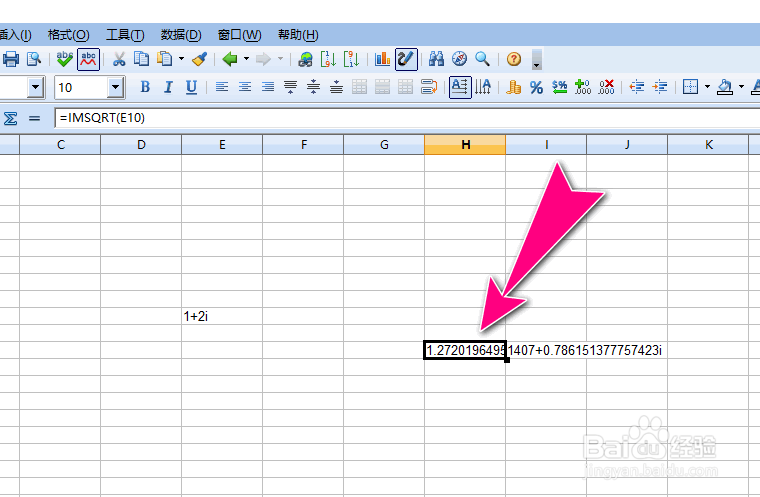Screen dimensions: 760x497
Task: Open the 数据(D) menu
Action: (x=181, y=35)
